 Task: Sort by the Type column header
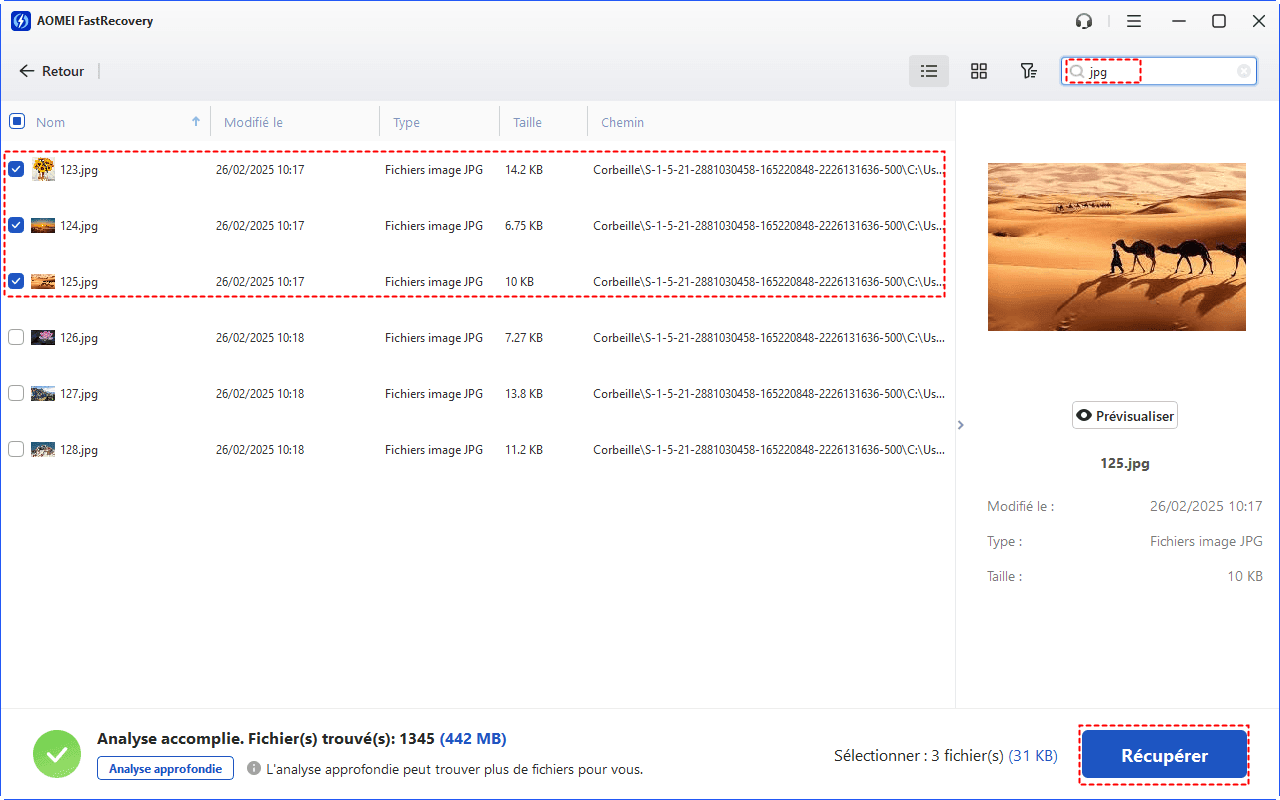tap(406, 122)
